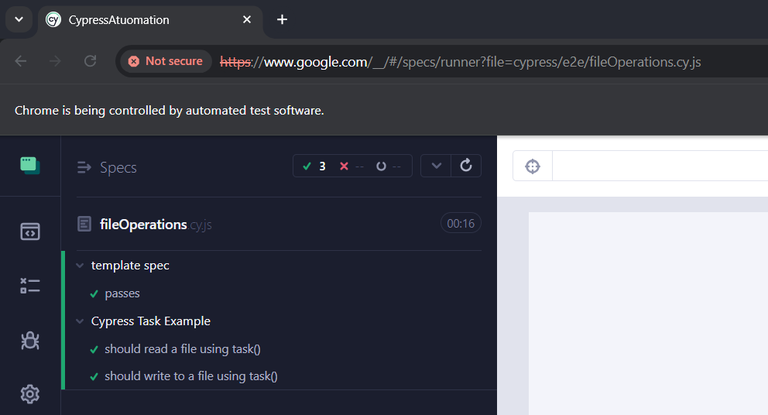Click the Cypress green logo icon
The image size is (768, 415).
(x=30, y=166)
